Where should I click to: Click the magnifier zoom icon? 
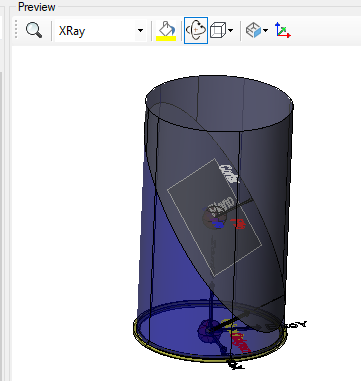[x=34, y=31]
